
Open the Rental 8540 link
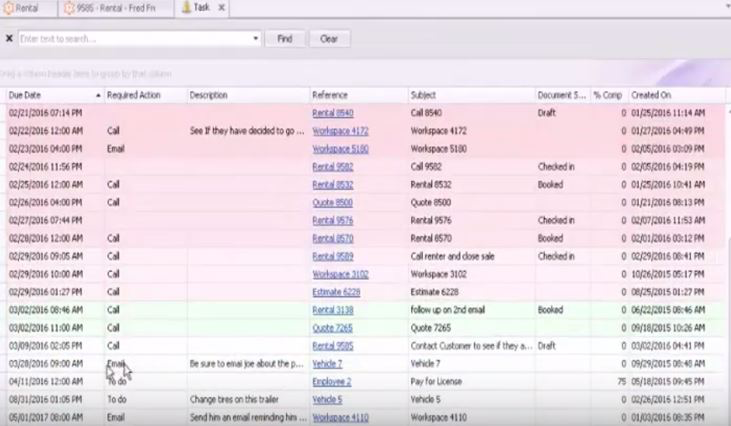pyautogui.click(x=333, y=113)
